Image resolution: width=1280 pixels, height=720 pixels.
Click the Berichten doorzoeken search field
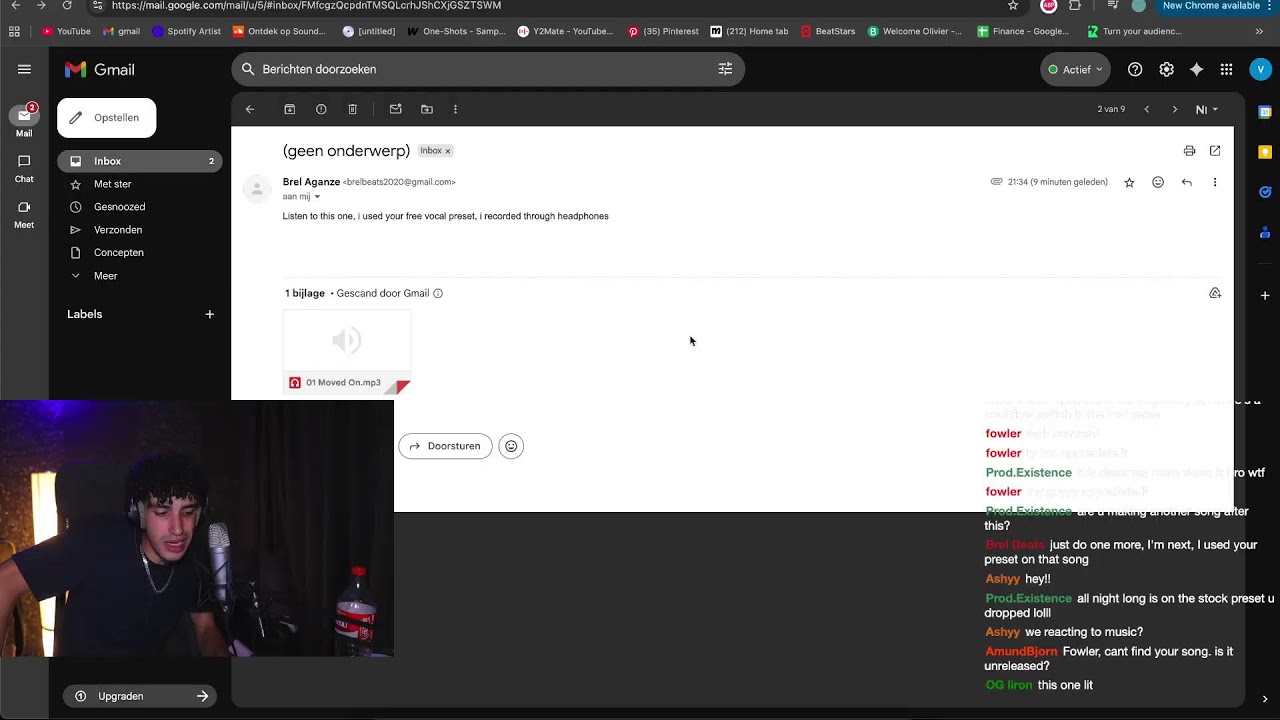tap(488, 69)
